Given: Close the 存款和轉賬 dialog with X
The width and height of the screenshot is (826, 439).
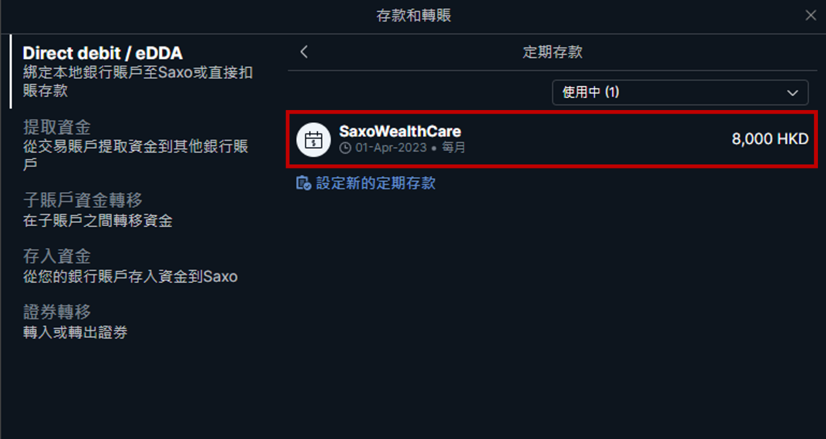Looking at the screenshot, I should click(x=811, y=16).
